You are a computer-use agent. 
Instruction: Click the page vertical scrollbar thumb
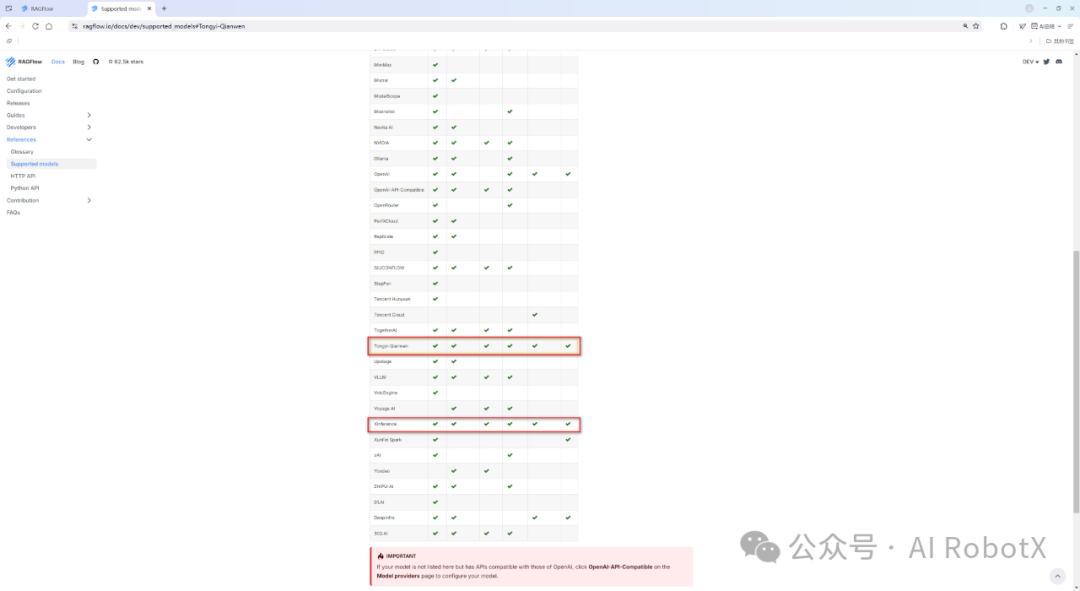click(x=1076, y=382)
